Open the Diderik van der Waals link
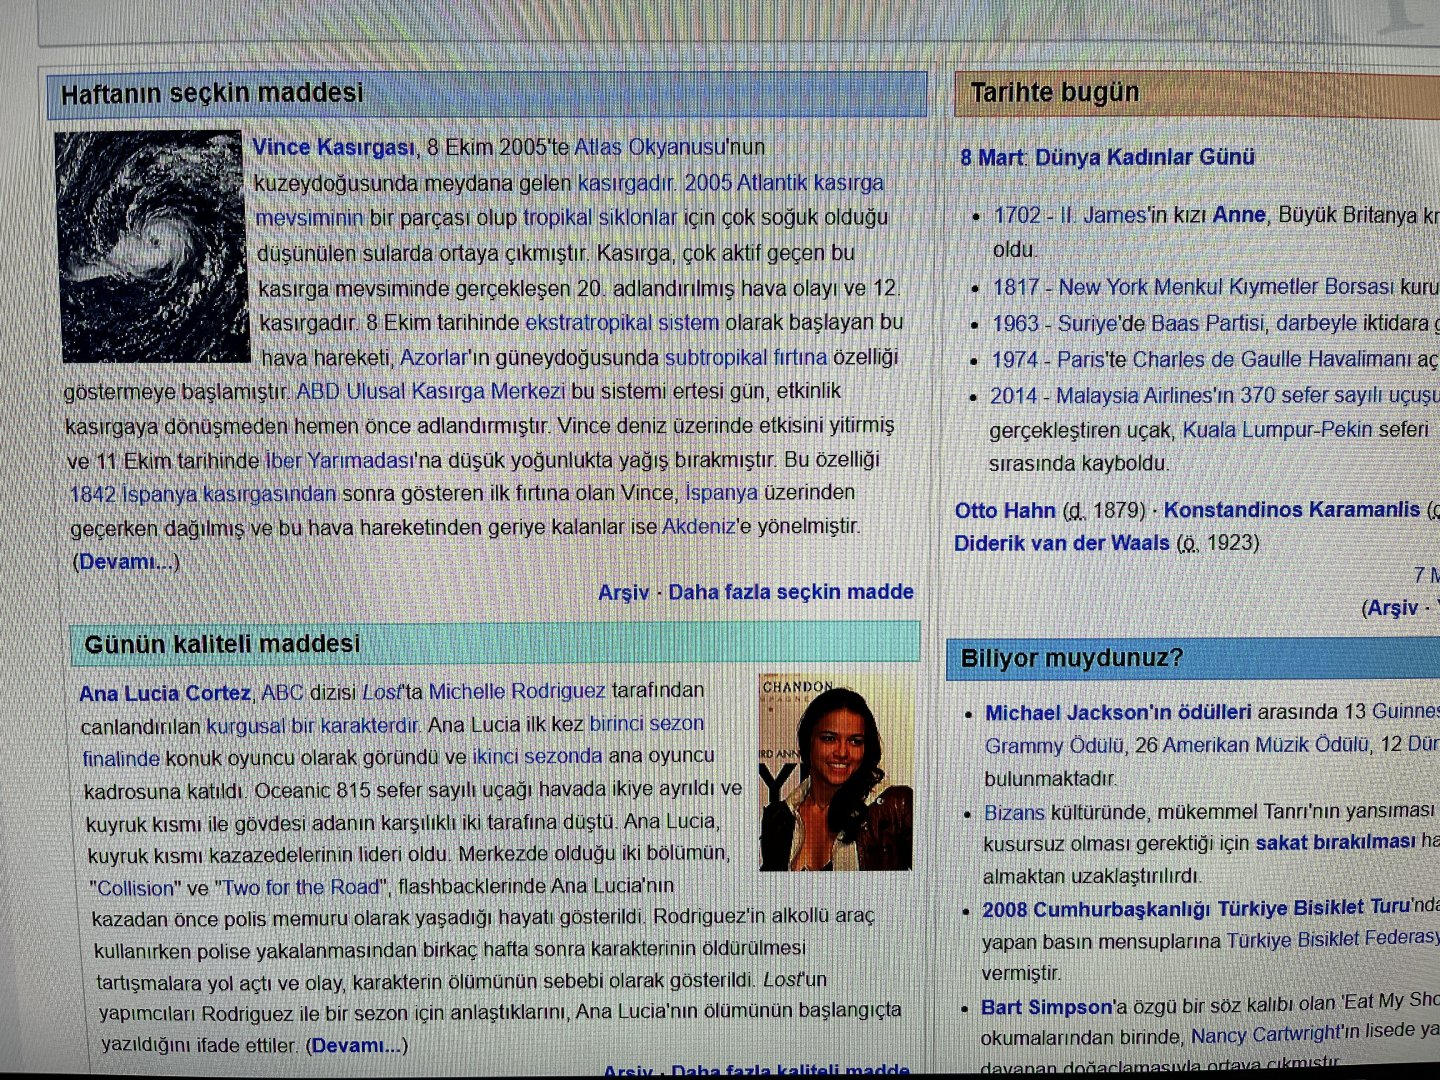Screen dimensions: 1440x1080 (1062, 543)
